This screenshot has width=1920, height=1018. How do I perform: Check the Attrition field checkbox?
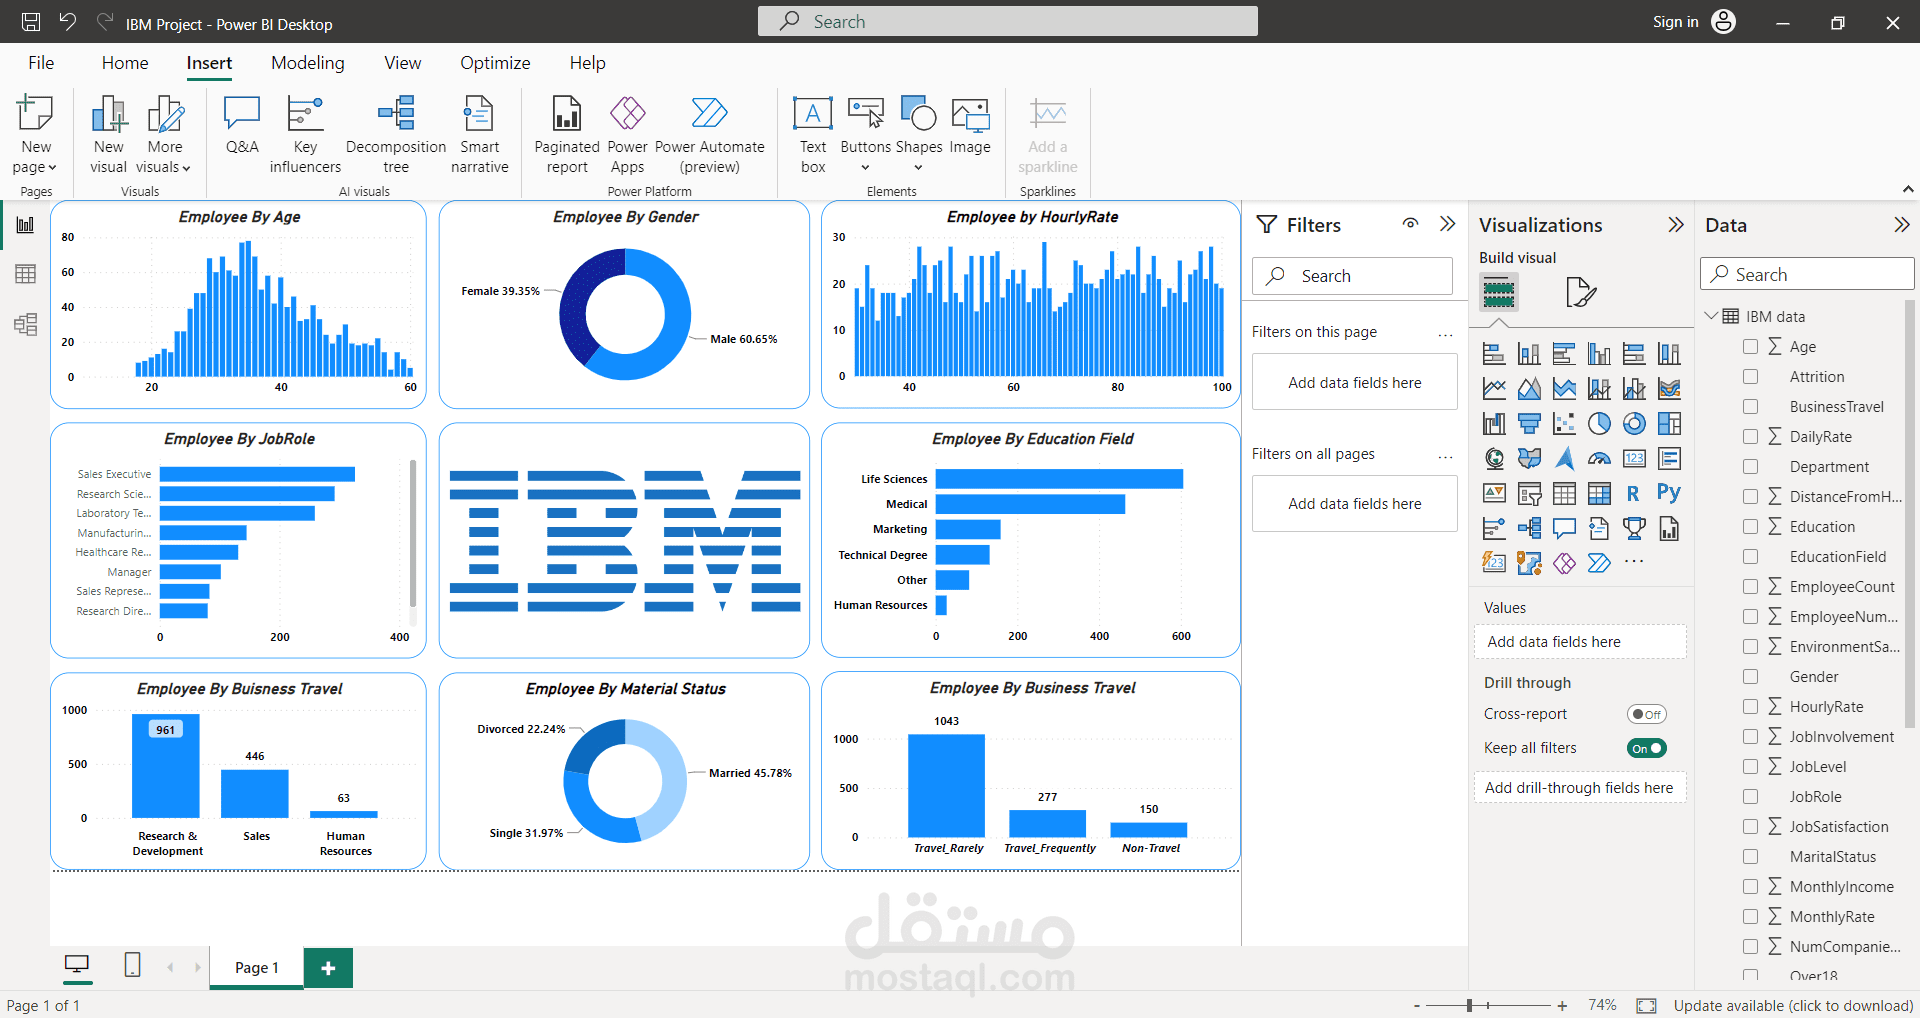coord(1750,376)
